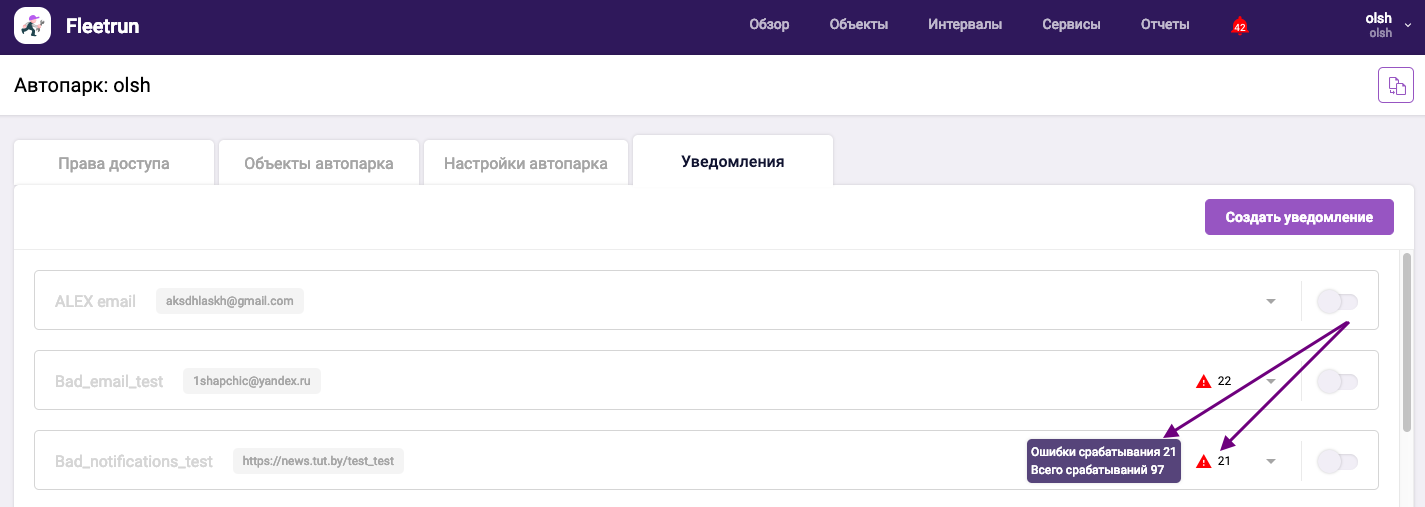The width and height of the screenshot is (1425, 507).
Task: Switch to the Права доступа tab
Action: click(x=113, y=164)
